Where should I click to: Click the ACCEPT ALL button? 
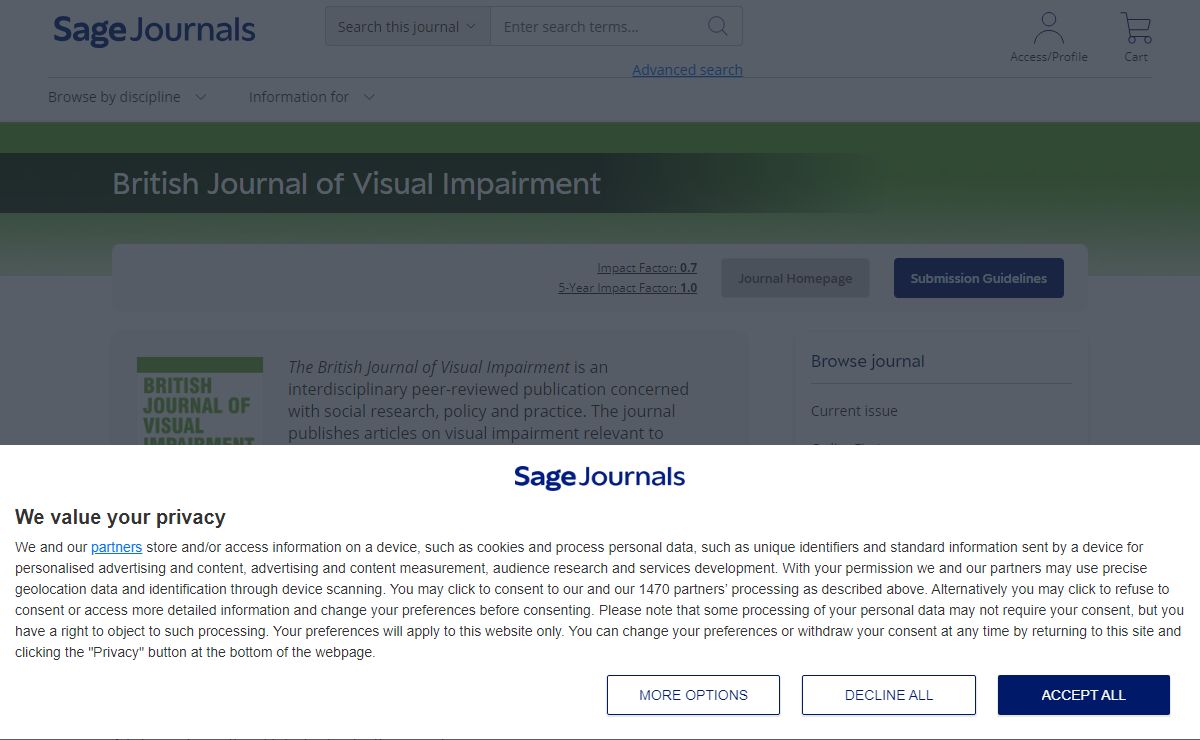pyautogui.click(x=1083, y=695)
